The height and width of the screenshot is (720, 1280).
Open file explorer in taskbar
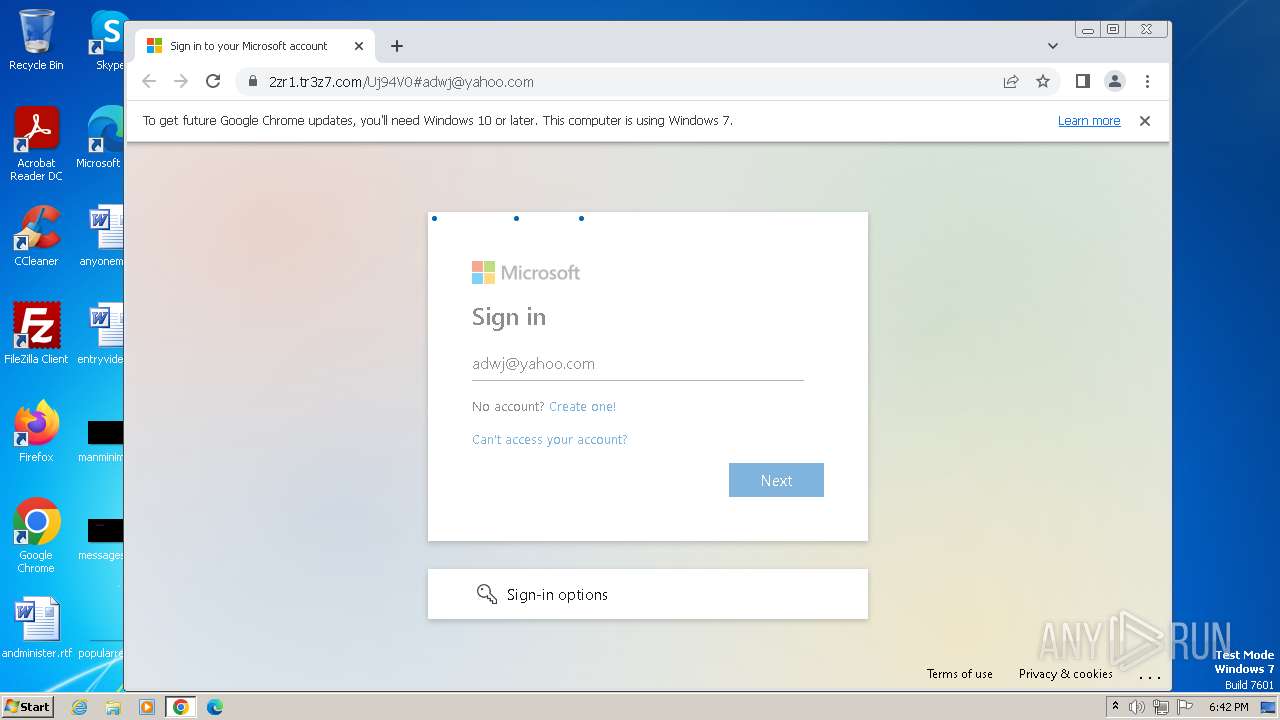[113, 707]
